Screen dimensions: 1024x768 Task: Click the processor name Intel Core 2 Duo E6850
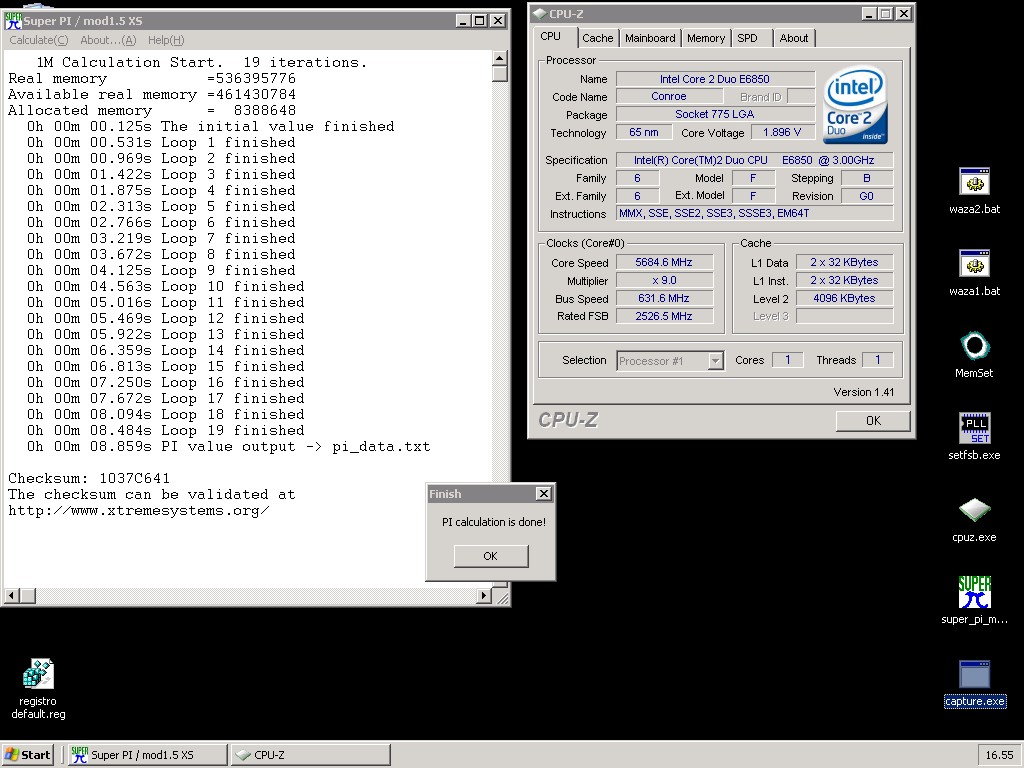[715, 79]
